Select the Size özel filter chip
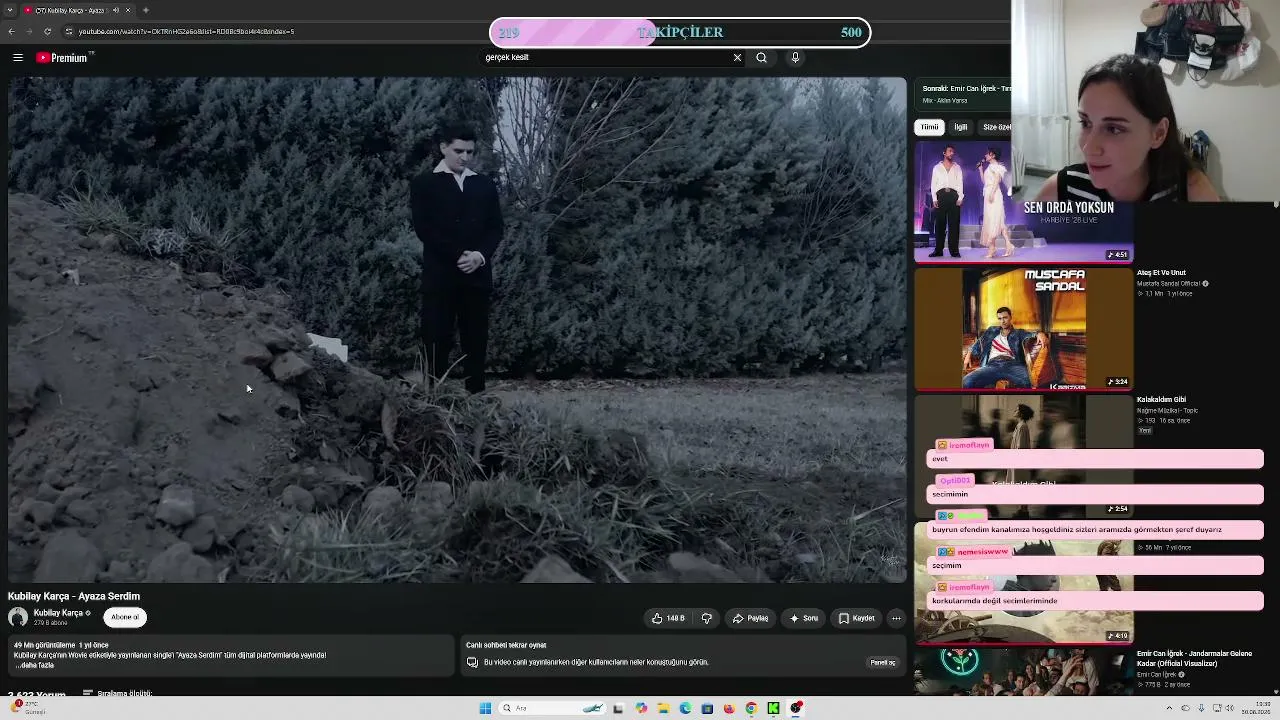 coord(996,127)
